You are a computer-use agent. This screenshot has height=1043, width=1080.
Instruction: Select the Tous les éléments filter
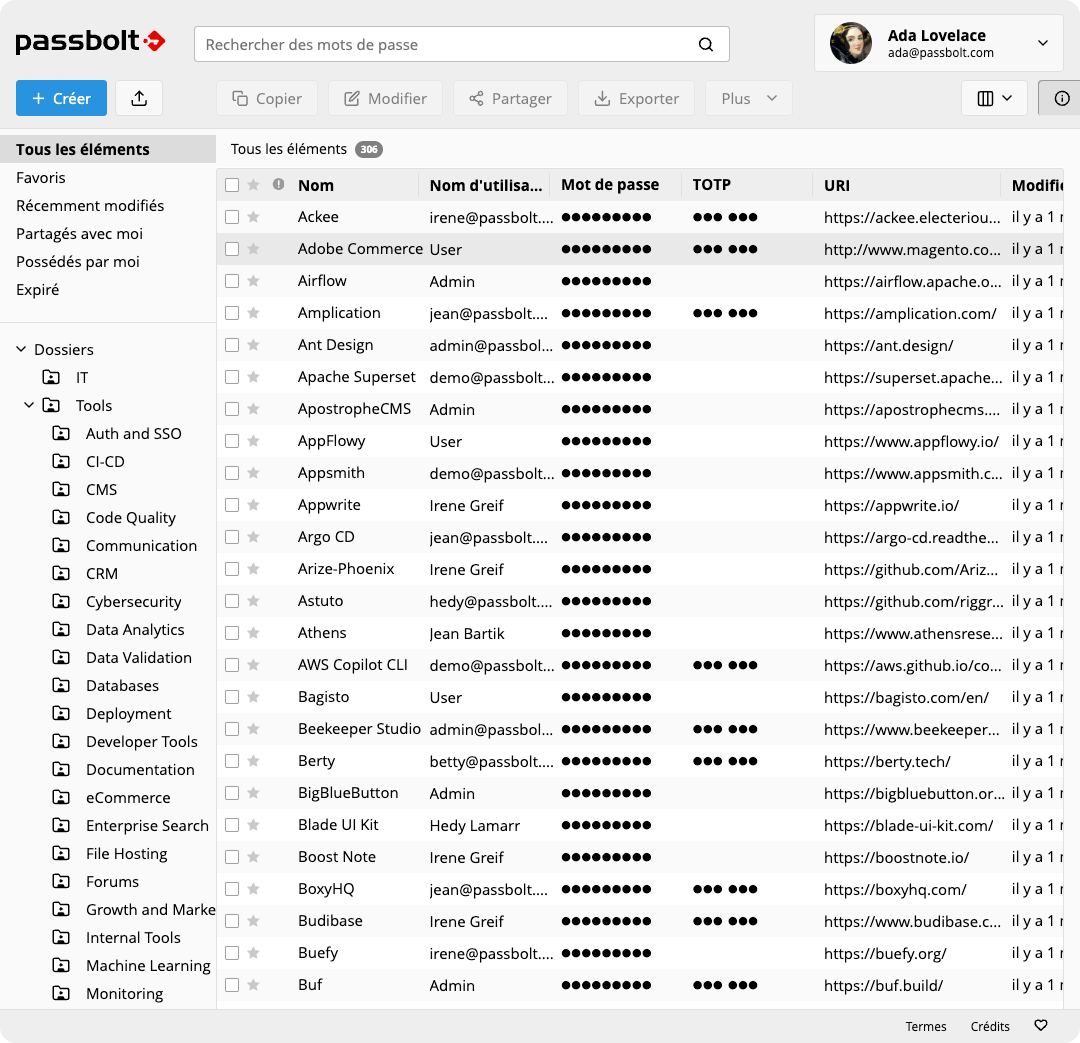[x=108, y=149]
